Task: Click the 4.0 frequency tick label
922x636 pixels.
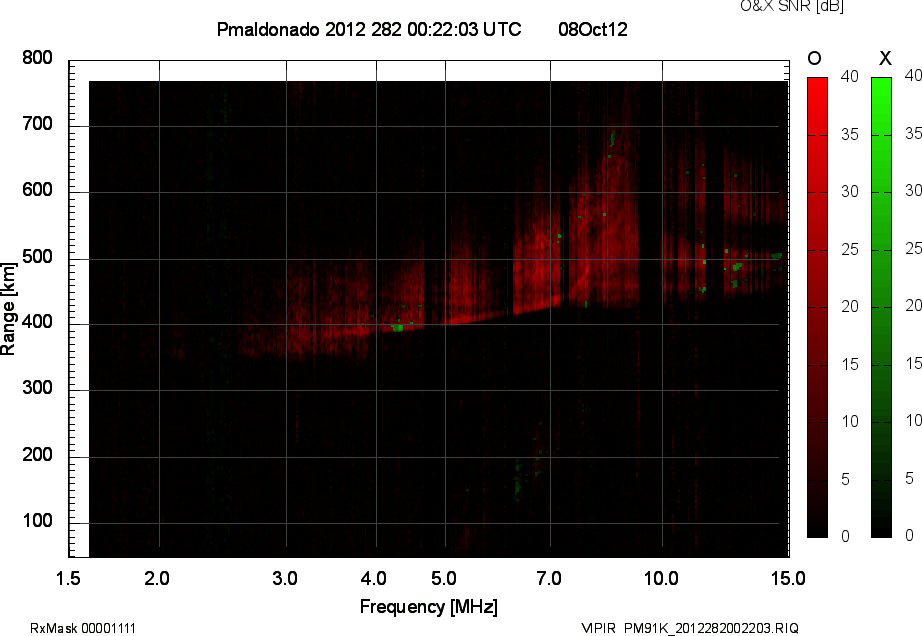Action: (x=374, y=578)
